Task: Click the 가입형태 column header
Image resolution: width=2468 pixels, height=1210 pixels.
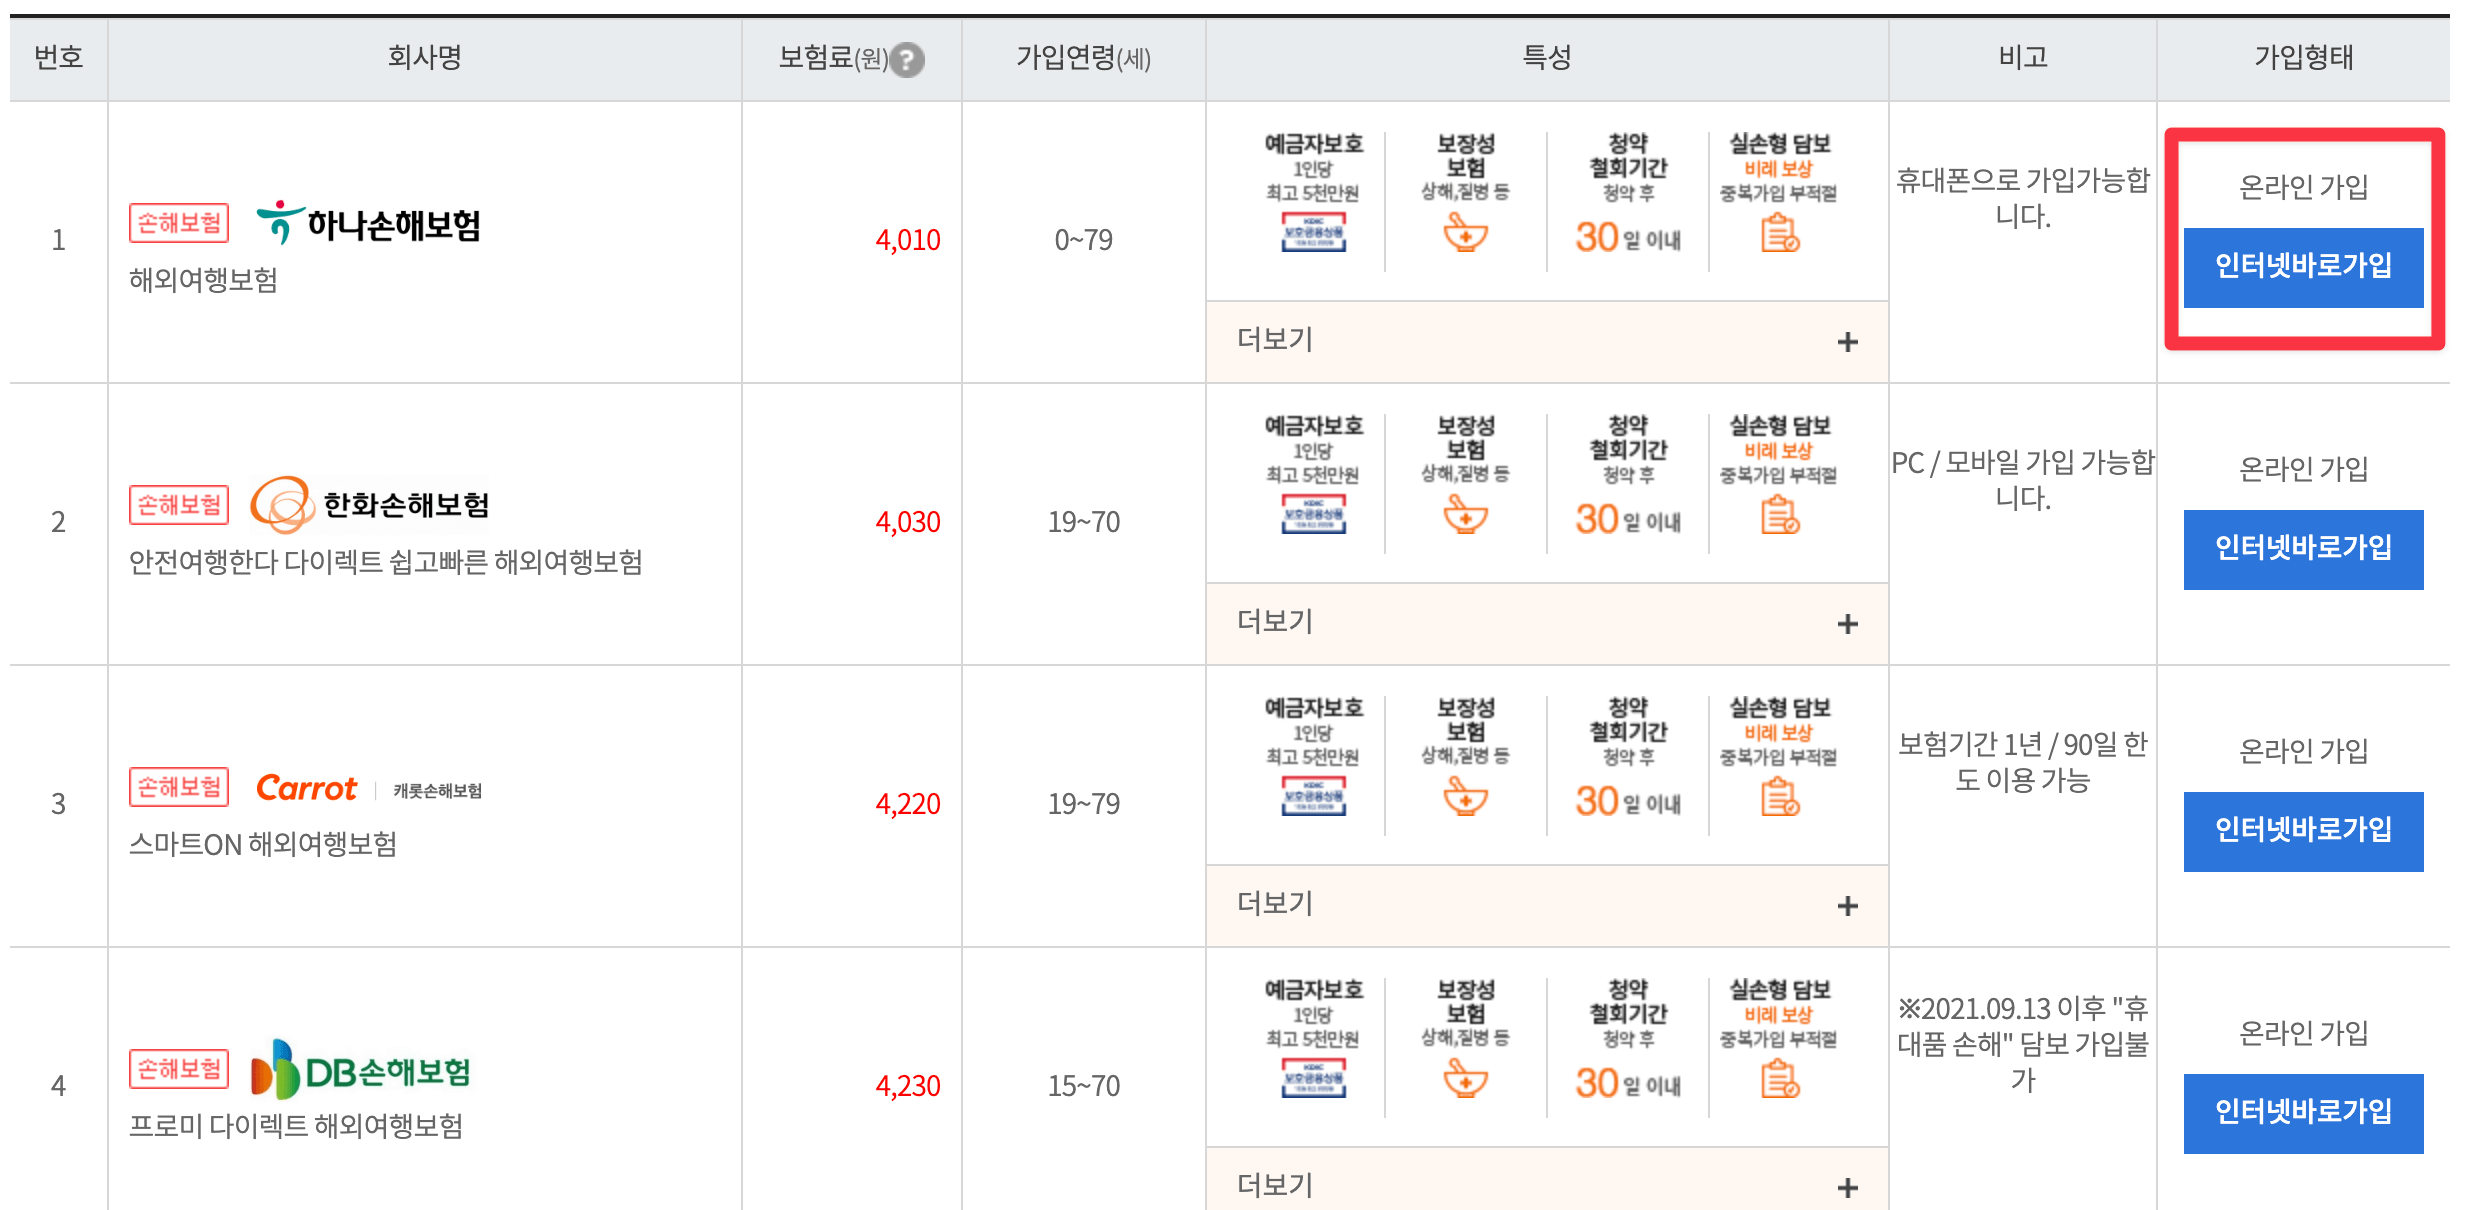Action: click(x=2303, y=58)
